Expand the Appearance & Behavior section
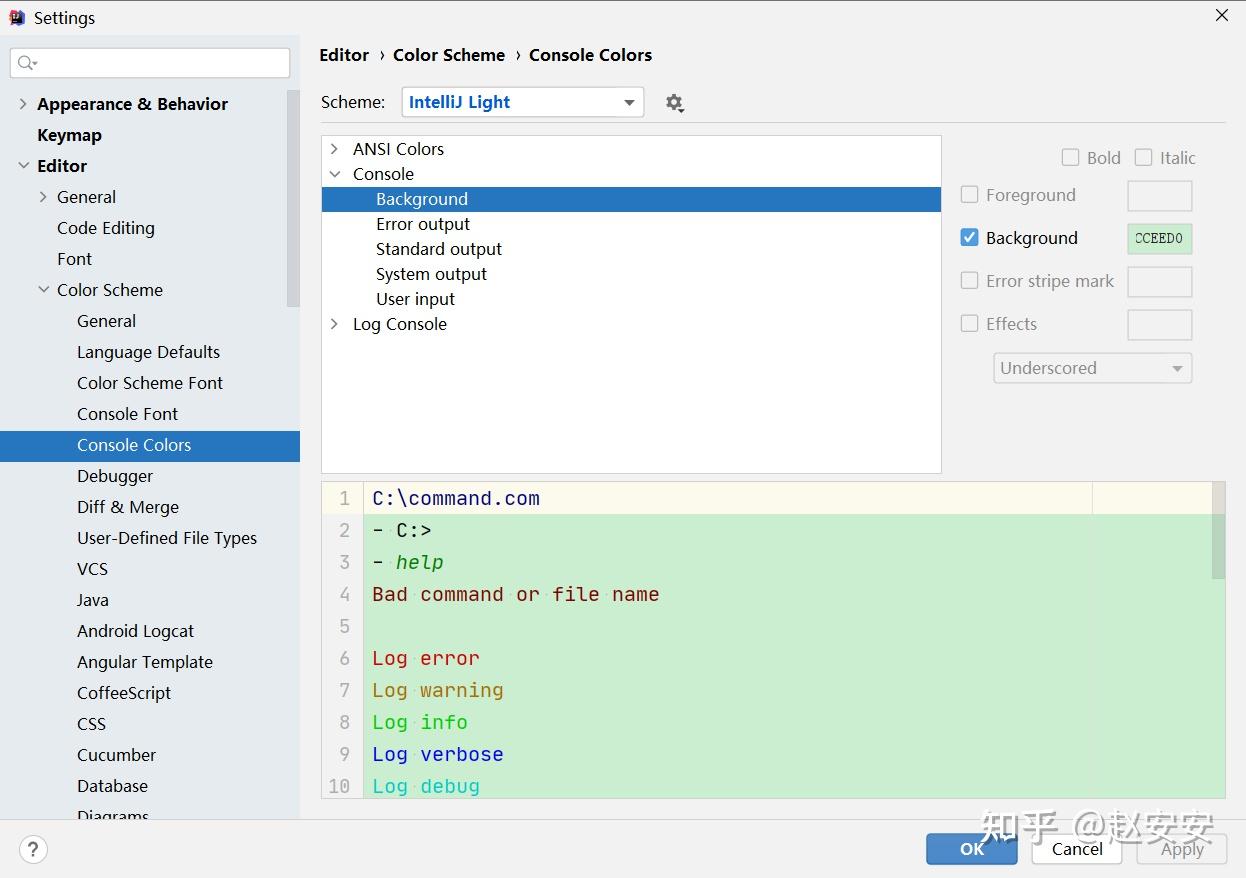 [23, 104]
